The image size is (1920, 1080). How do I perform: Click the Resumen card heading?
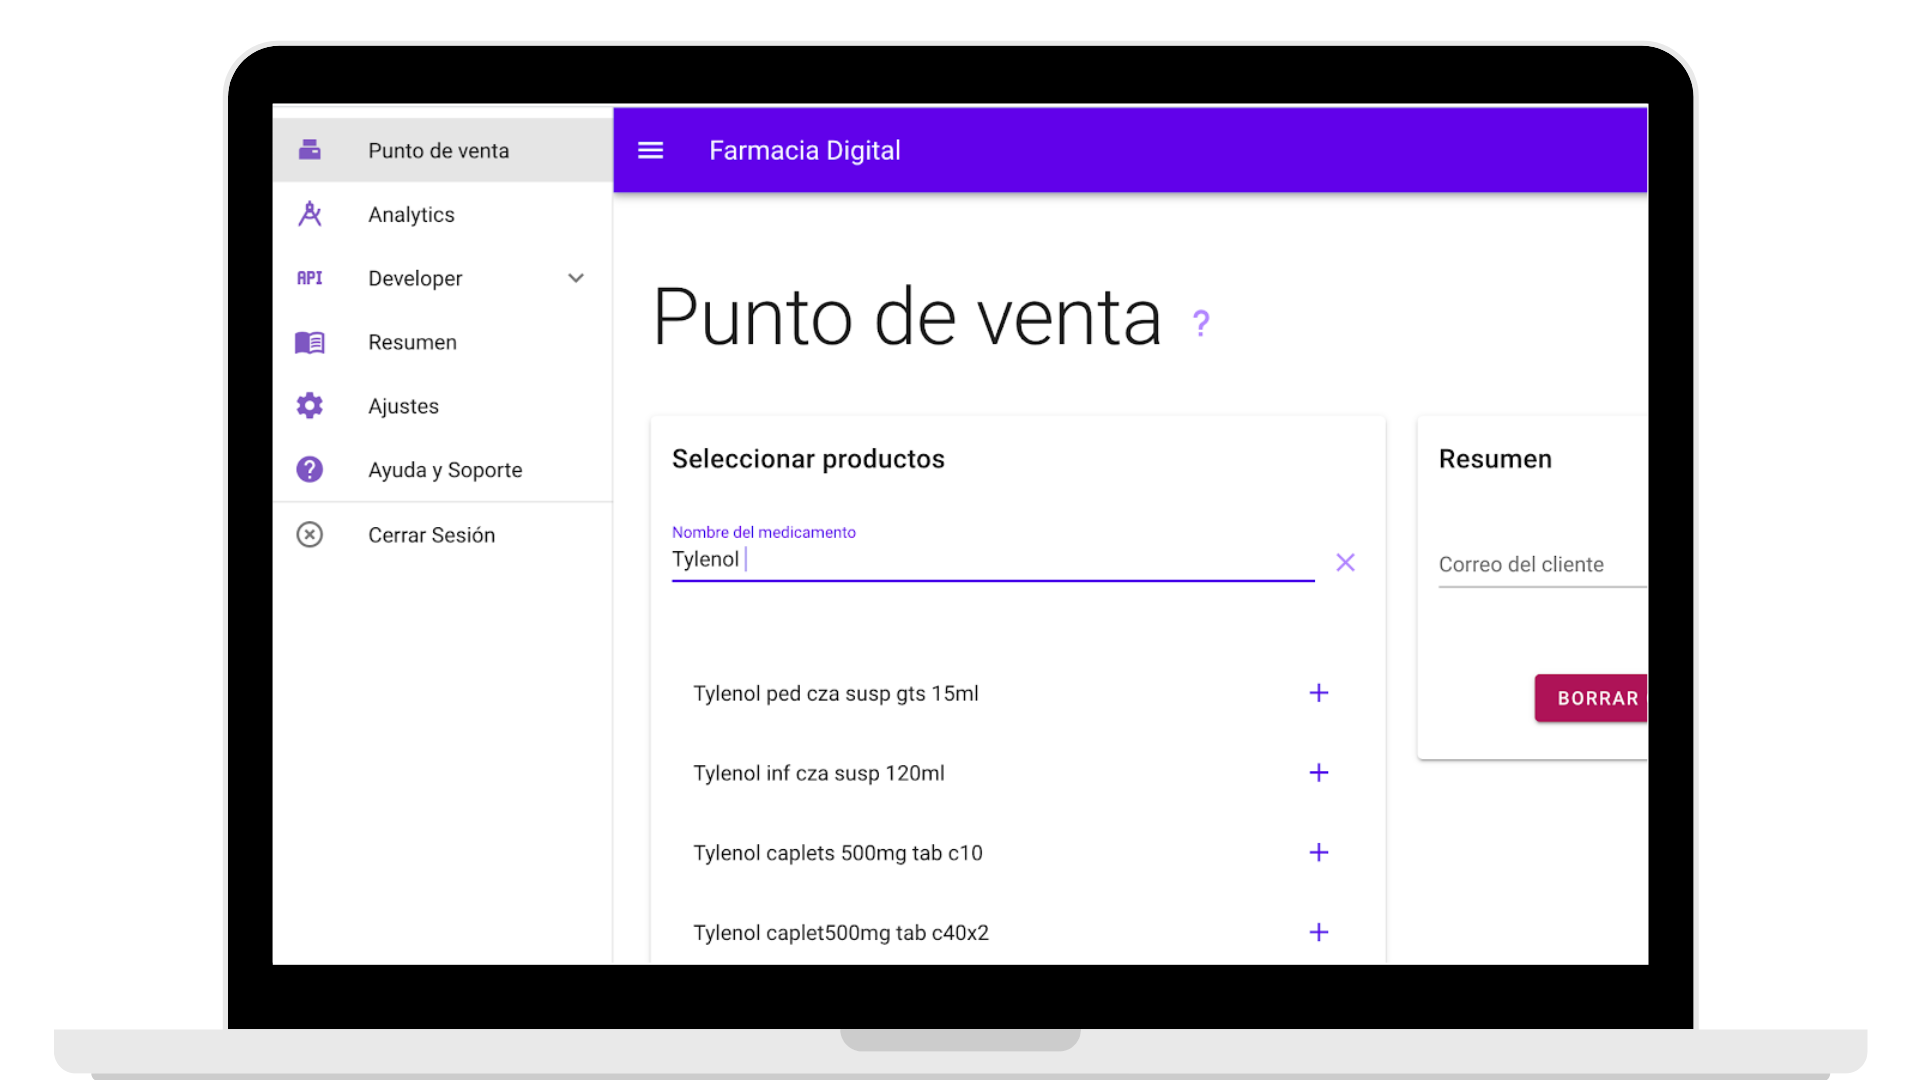[x=1495, y=459]
